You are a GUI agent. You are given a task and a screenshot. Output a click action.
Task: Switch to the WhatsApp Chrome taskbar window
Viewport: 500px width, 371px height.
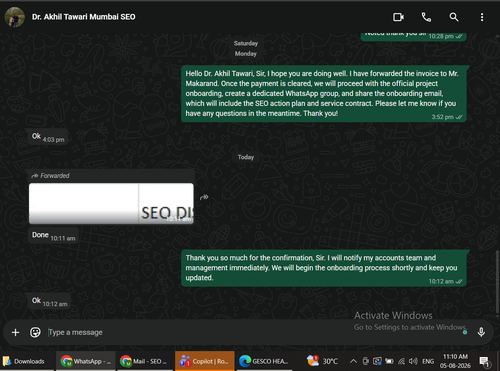point(86,361)
